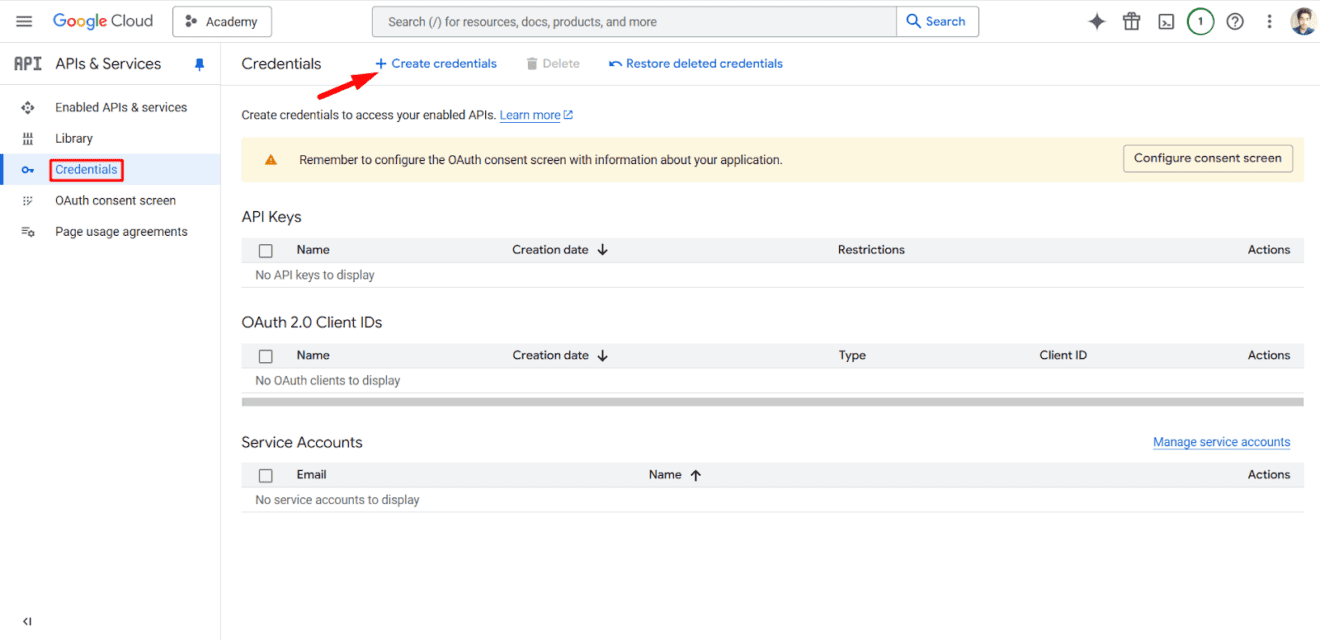Open Manage service accounts link
Screen dimensions: 1320x640
pyautogui.click(x=1222, y=442)
